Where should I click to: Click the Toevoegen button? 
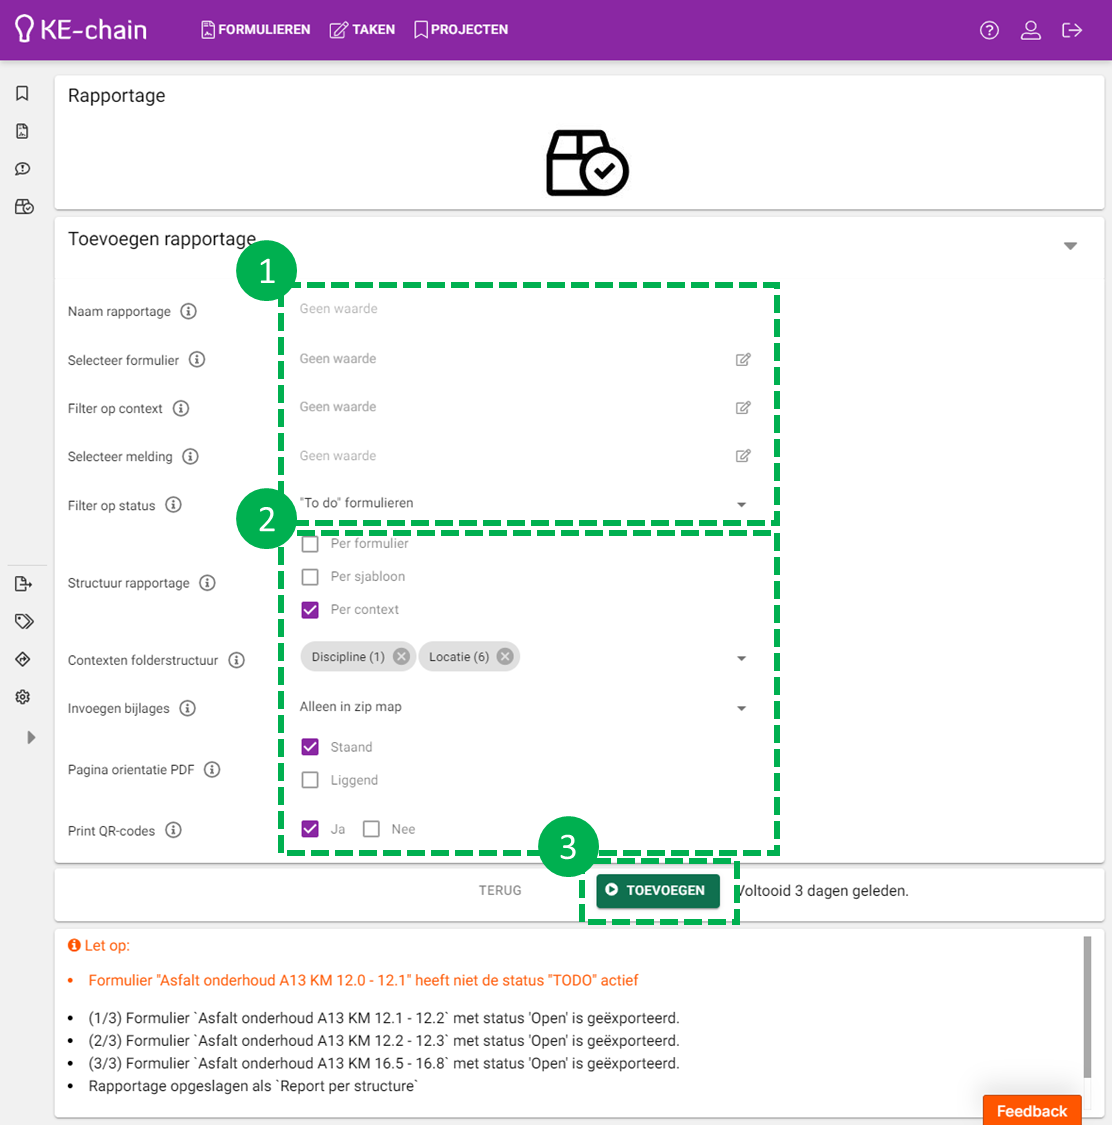657,890
